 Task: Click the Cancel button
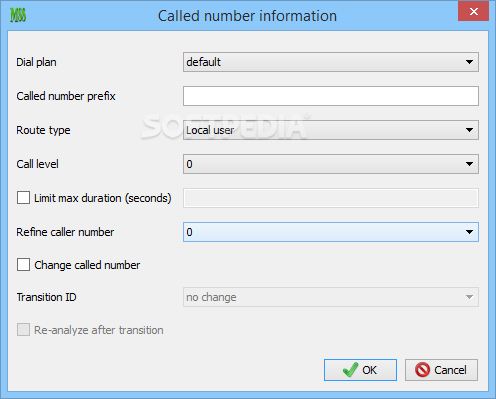click(441, 370)
